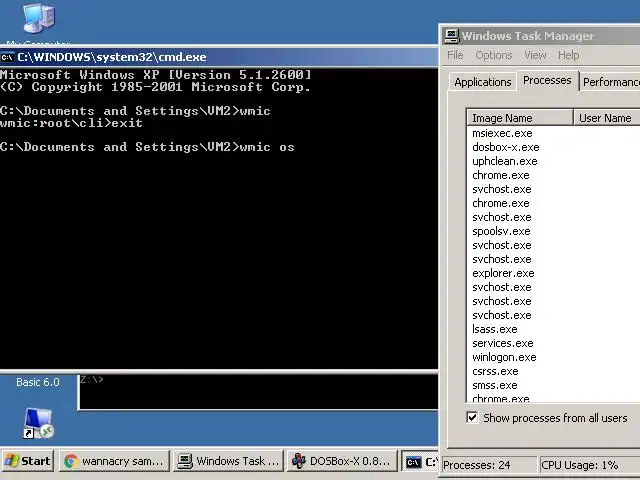This screenshot has height=480, width=640.
Task: Open the Help menu in Task Manager
Action: click(569, 55)
